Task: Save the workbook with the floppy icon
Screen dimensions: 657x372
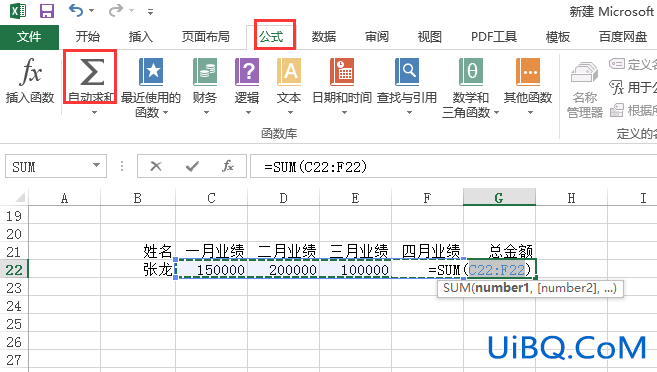Action: (x=47, y=10)
